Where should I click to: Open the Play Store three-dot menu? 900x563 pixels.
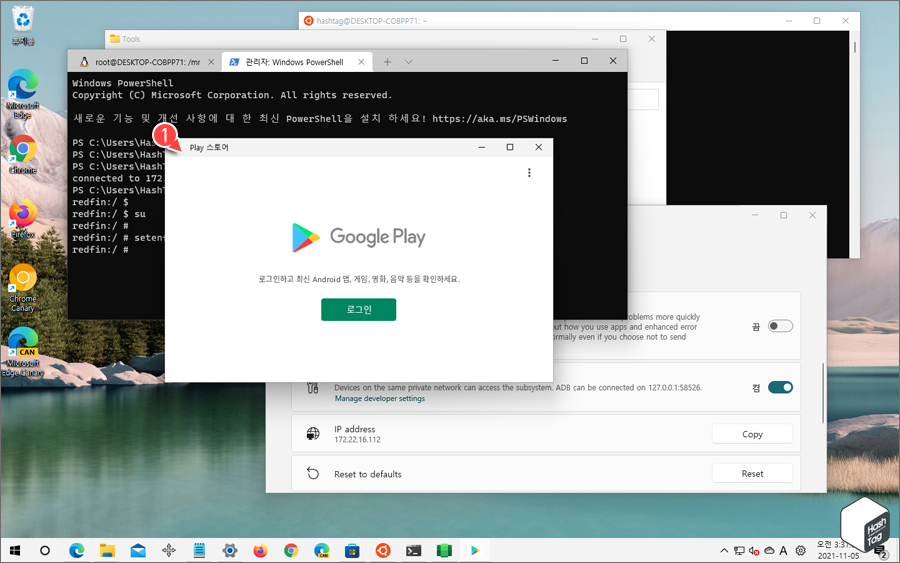click(529, 173)
